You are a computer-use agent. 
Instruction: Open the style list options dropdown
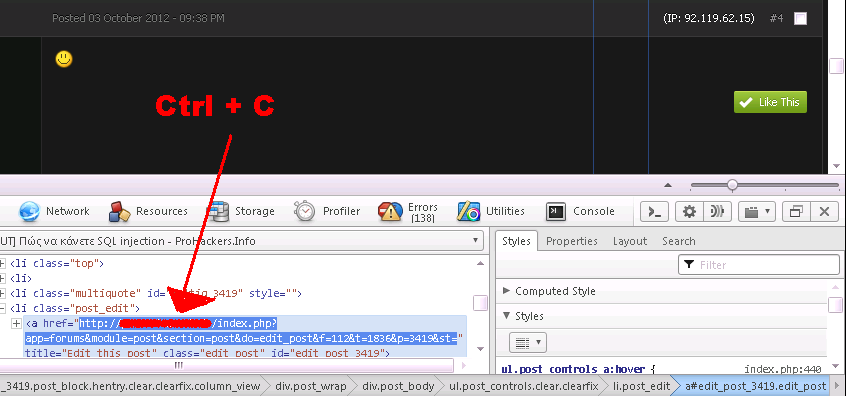click(528, 342)
